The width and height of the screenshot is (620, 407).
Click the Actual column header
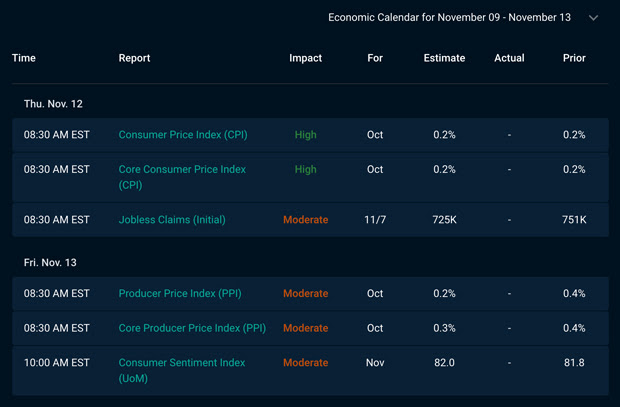coord(509,58)
